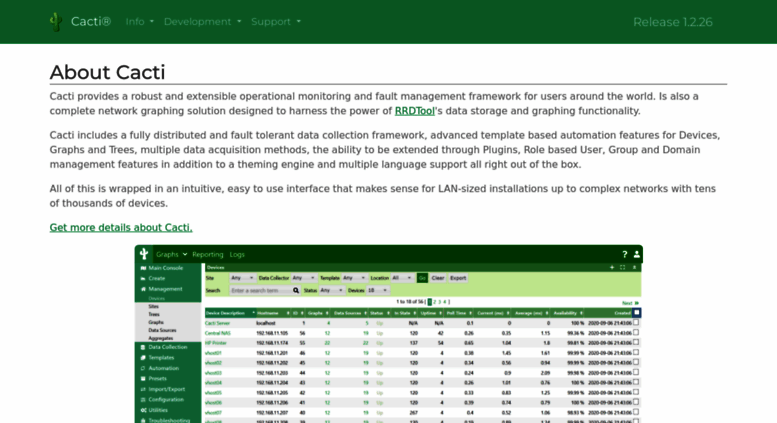
Task: Expand the Development menu
Action: (202, 22)
